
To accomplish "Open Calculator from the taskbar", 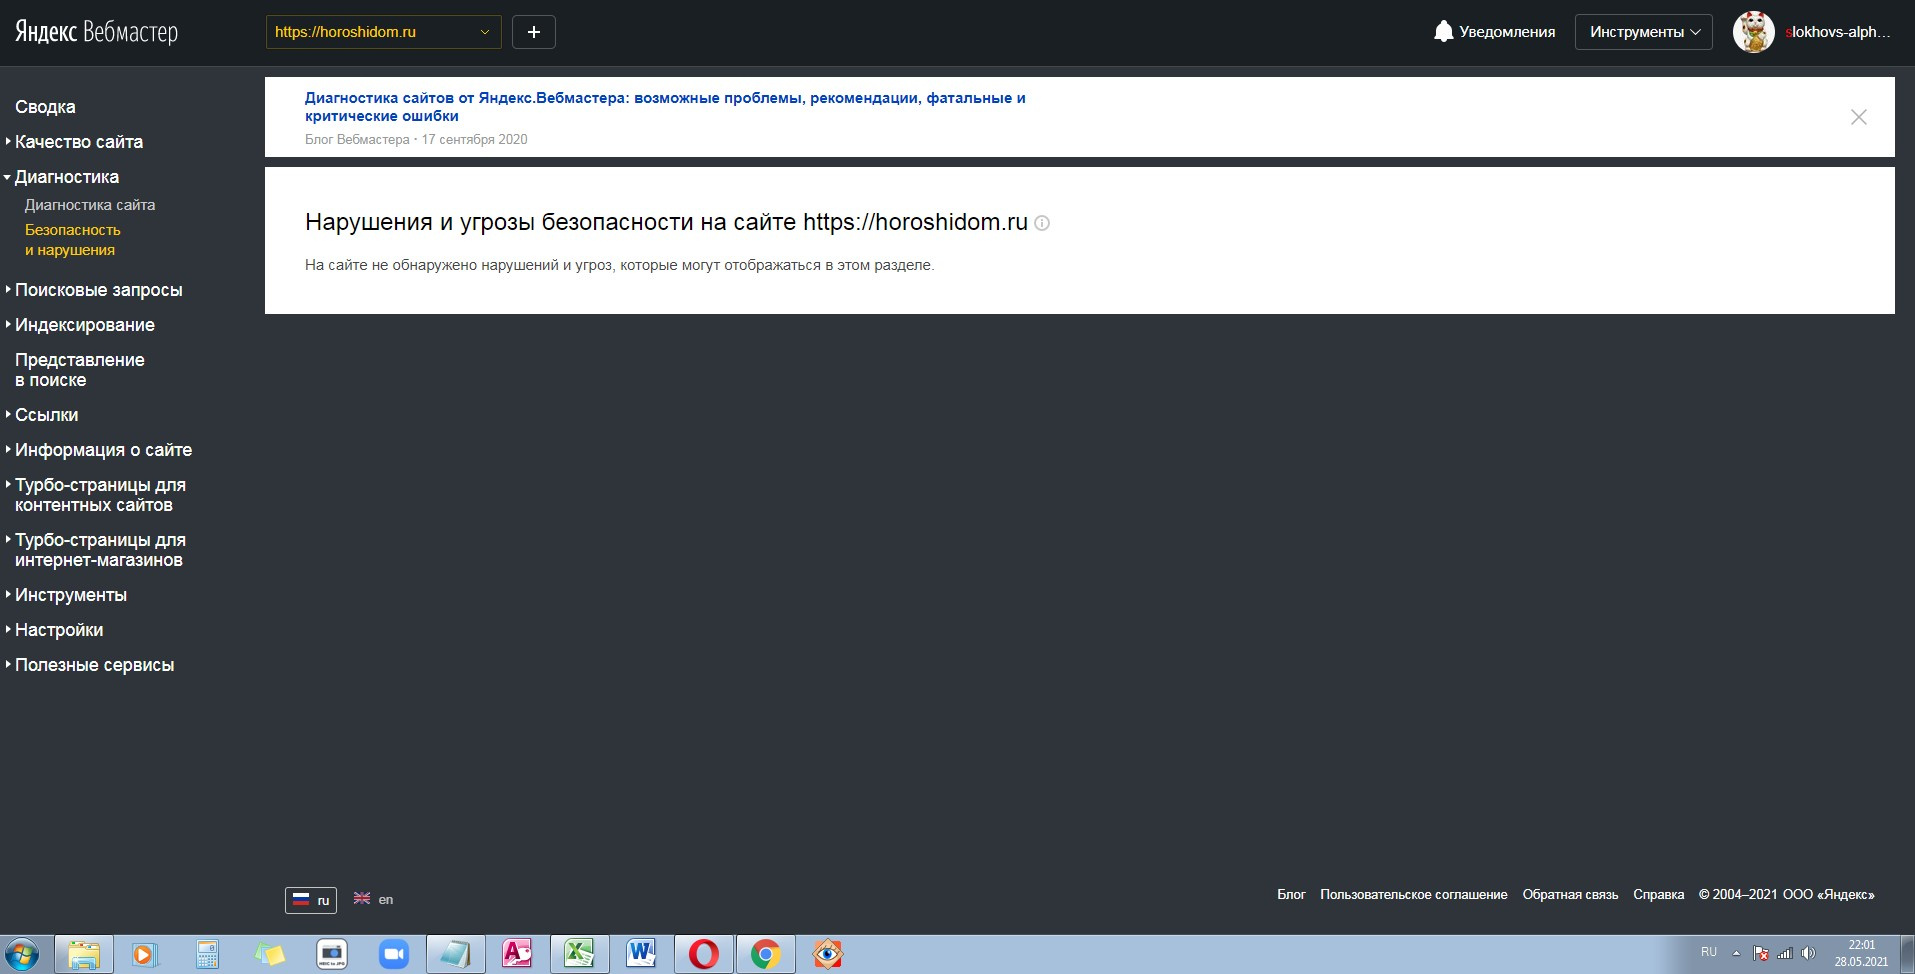I will 207,955.
